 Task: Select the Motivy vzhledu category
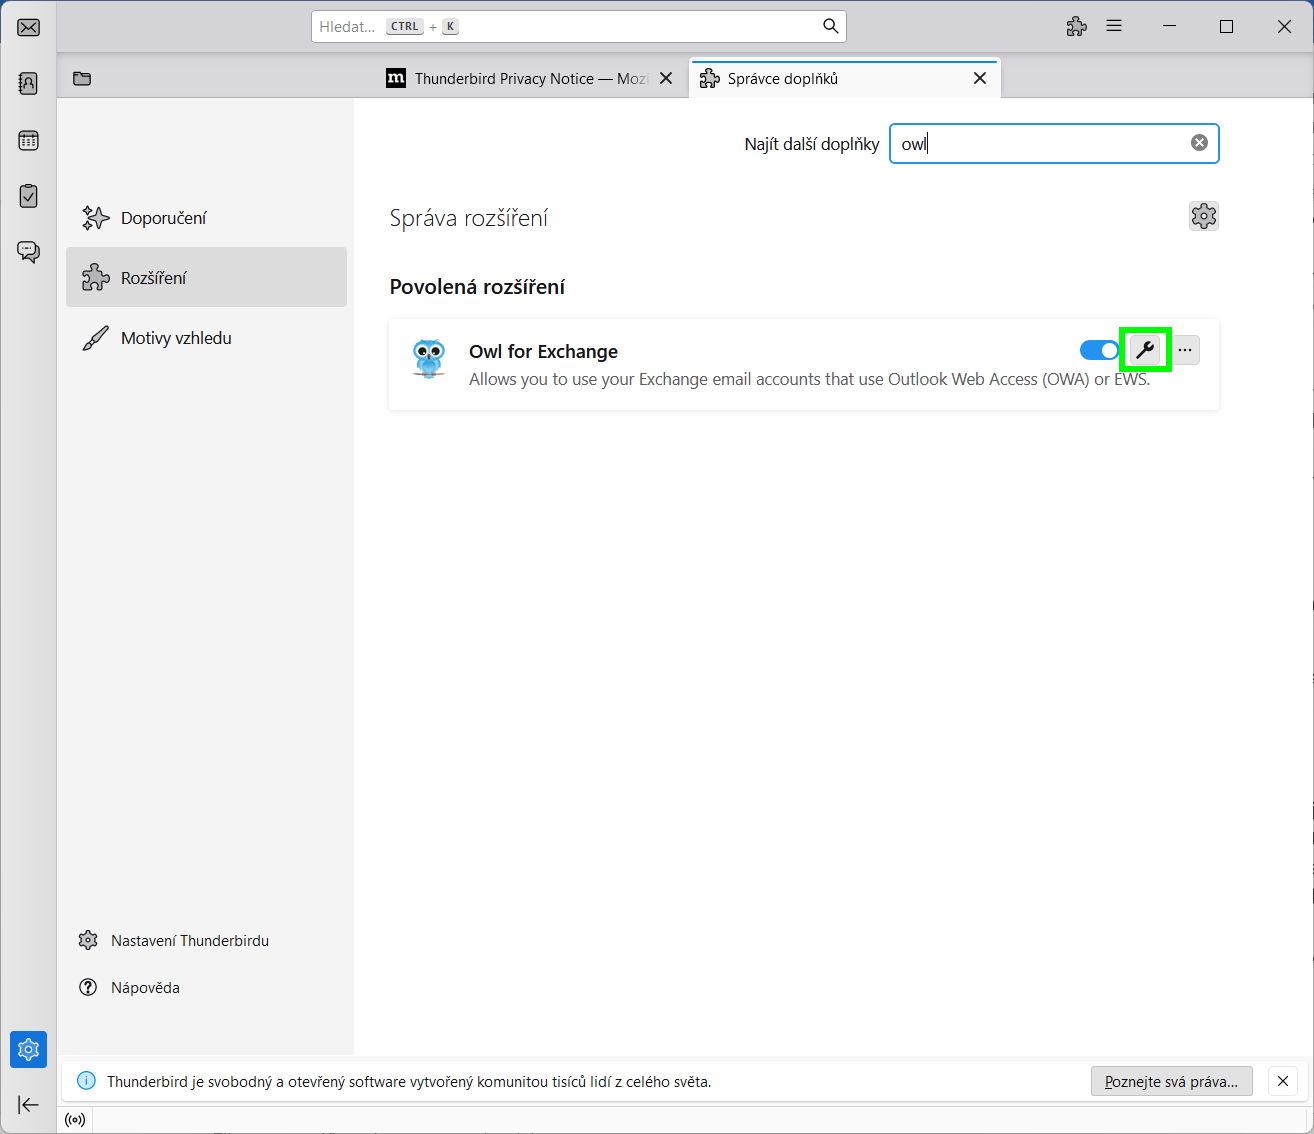point(206,338)
